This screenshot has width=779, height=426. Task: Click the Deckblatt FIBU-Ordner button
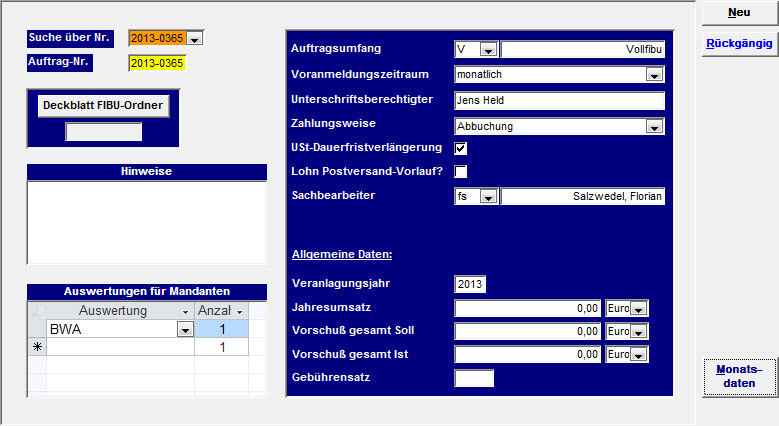click(103, 105)
